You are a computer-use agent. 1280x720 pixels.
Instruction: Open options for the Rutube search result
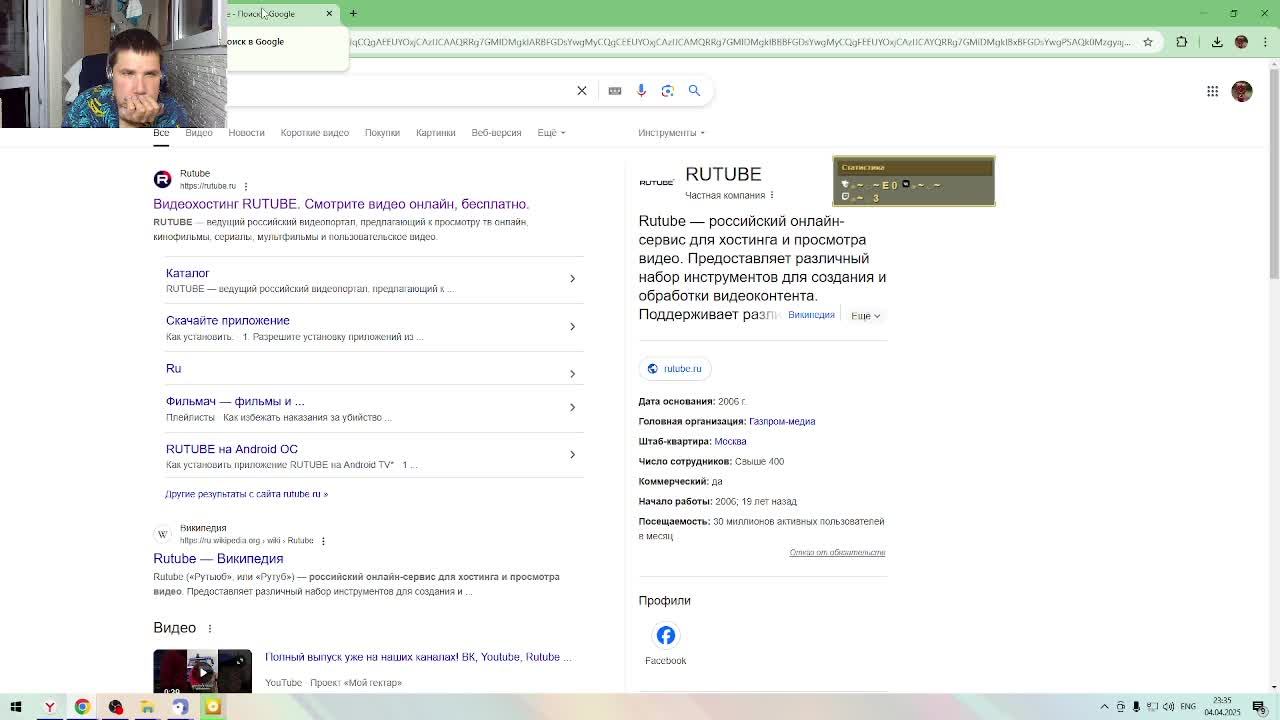246,186
